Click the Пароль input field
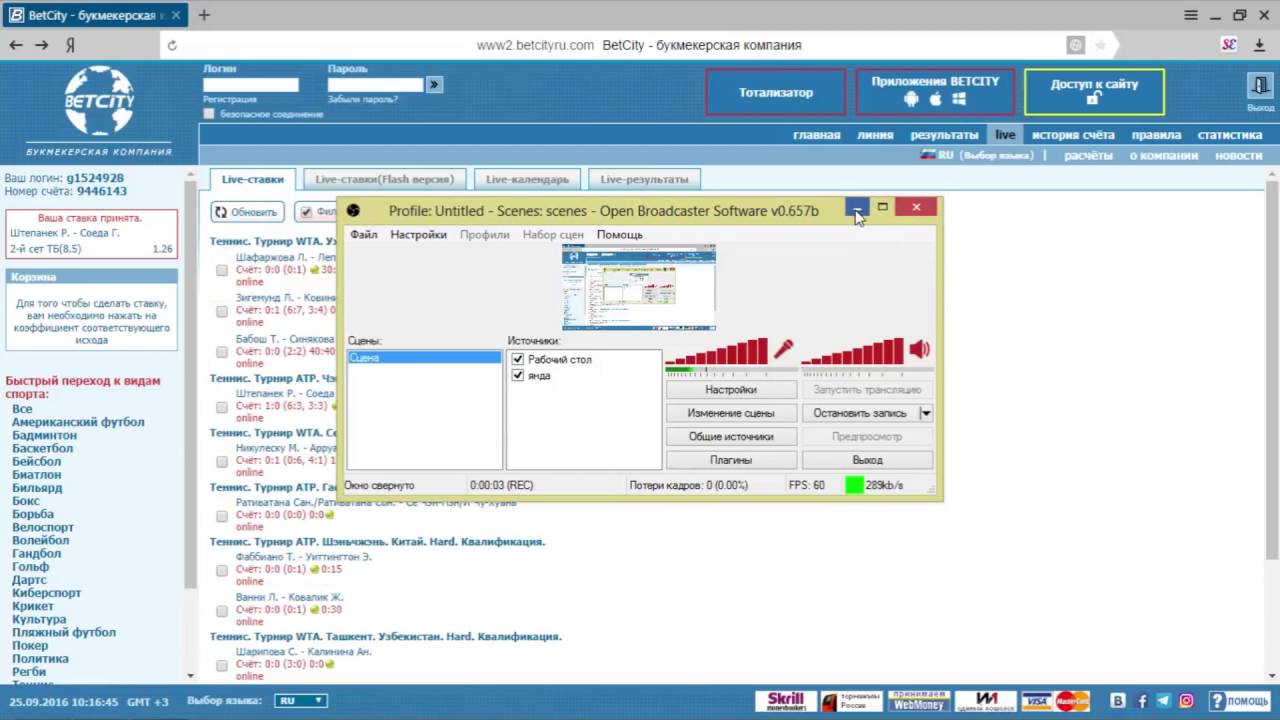The image size is (1280, 720). (375, 85)
